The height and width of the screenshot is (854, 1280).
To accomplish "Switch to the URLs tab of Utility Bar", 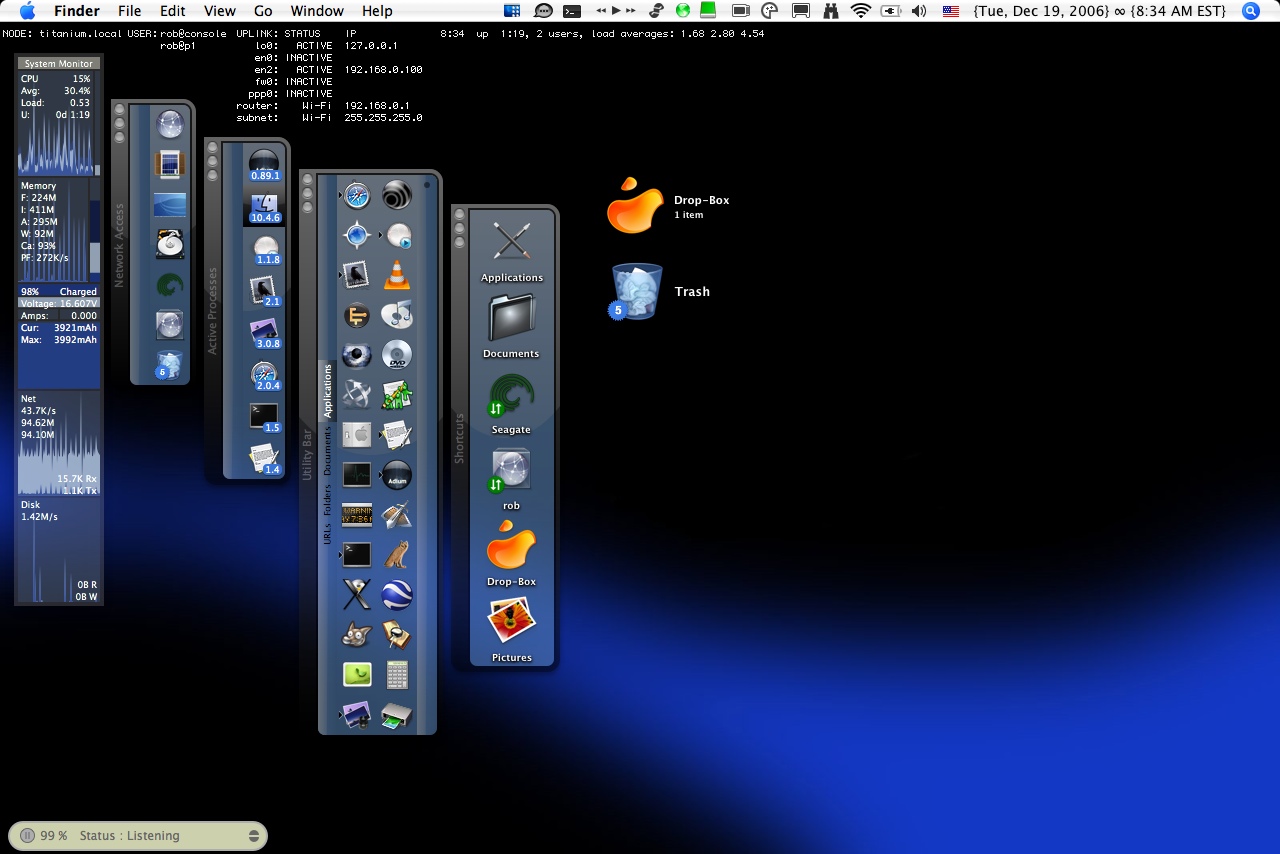I will pyautogui.click(x=327, y=534).
